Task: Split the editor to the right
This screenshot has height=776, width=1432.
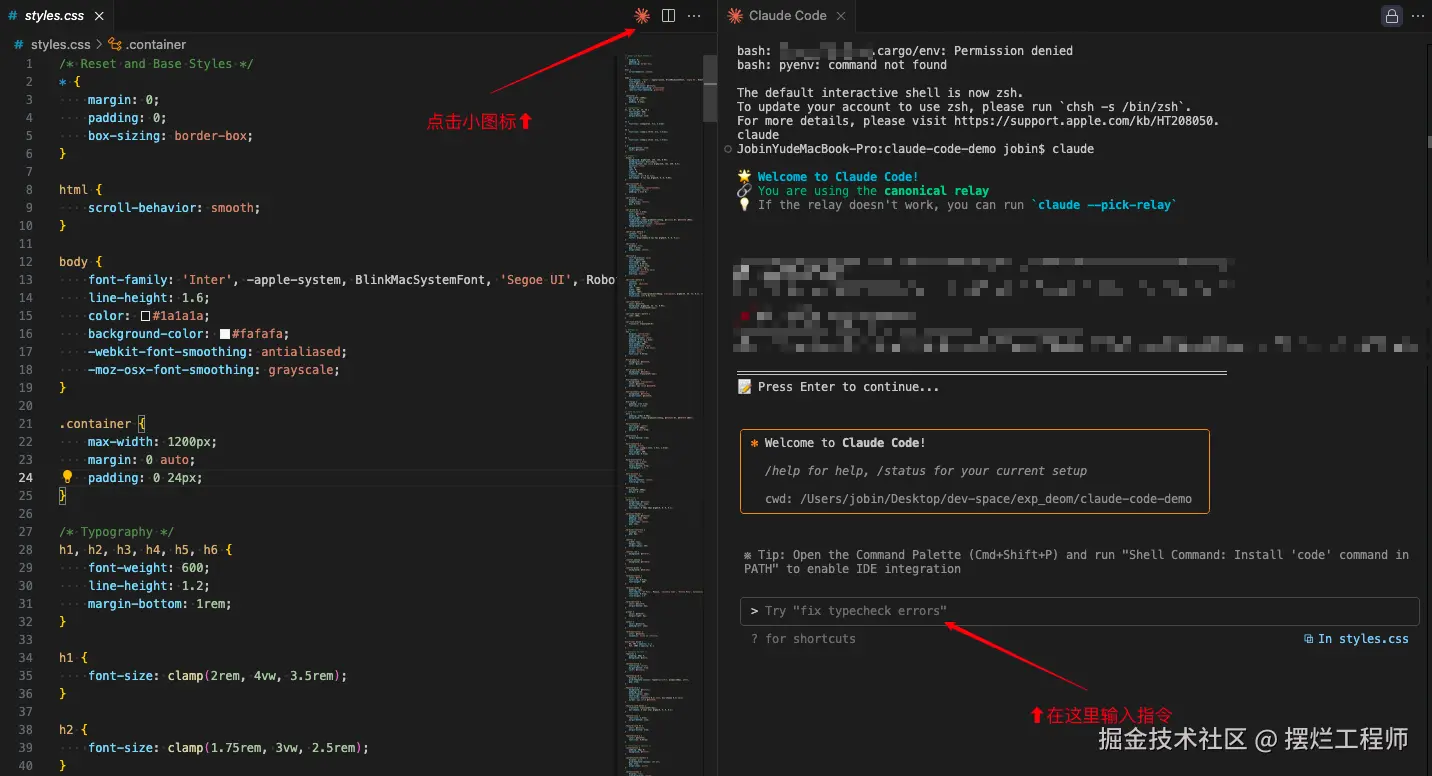Action: (x=668, y=16)
